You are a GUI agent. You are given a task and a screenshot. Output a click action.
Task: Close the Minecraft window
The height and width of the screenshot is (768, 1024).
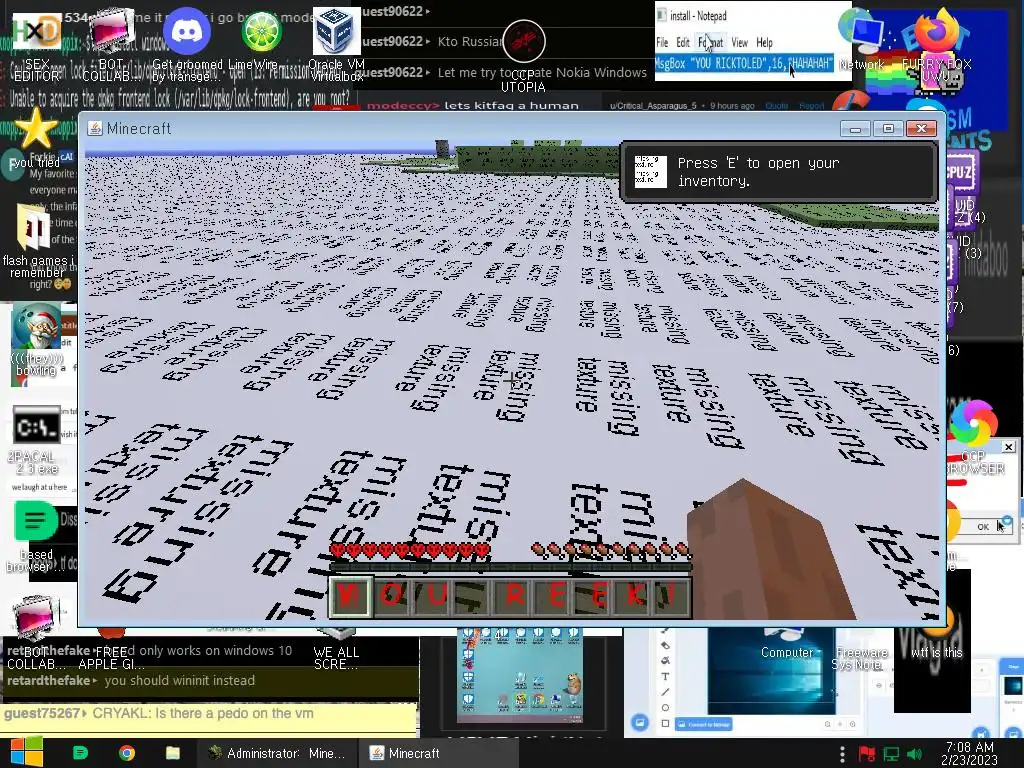pyautogui.click(x=921, y=129)
